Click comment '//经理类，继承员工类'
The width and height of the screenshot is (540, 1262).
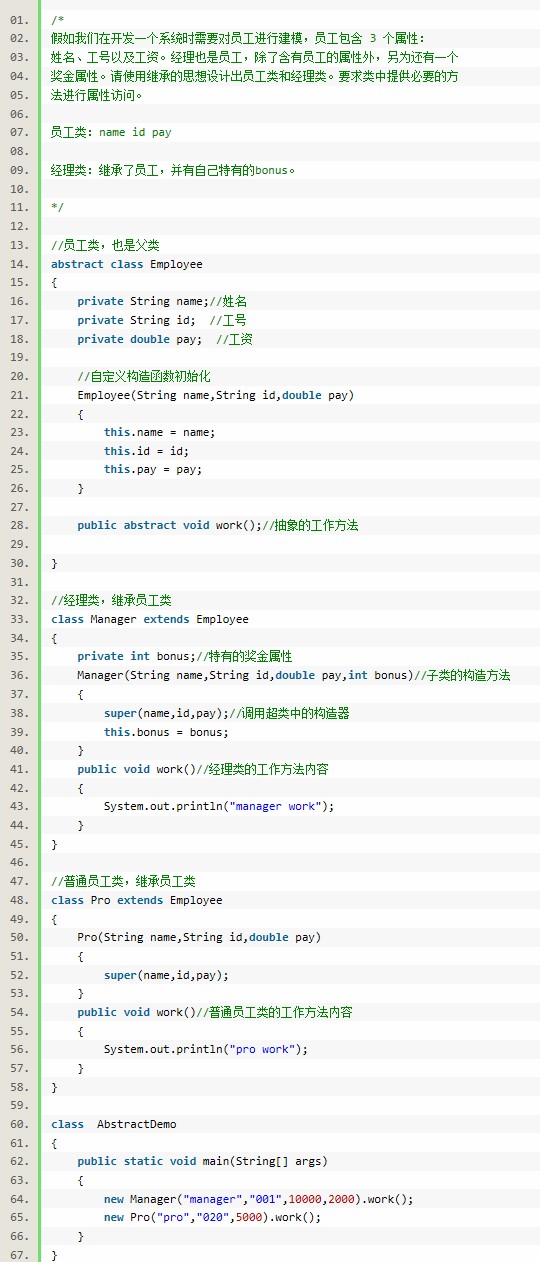pos(111,600)
